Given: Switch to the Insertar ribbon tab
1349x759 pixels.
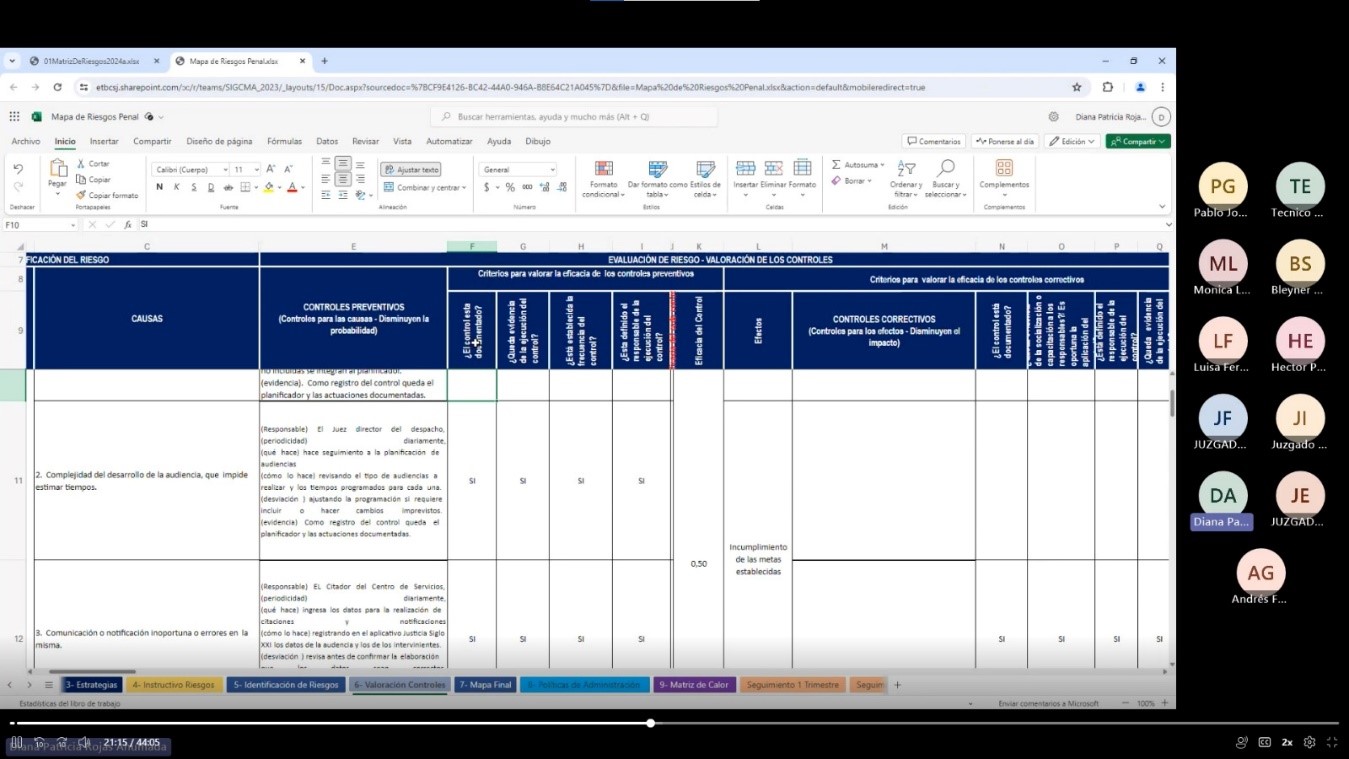Looking at the screenshot, I should point(104,142).
